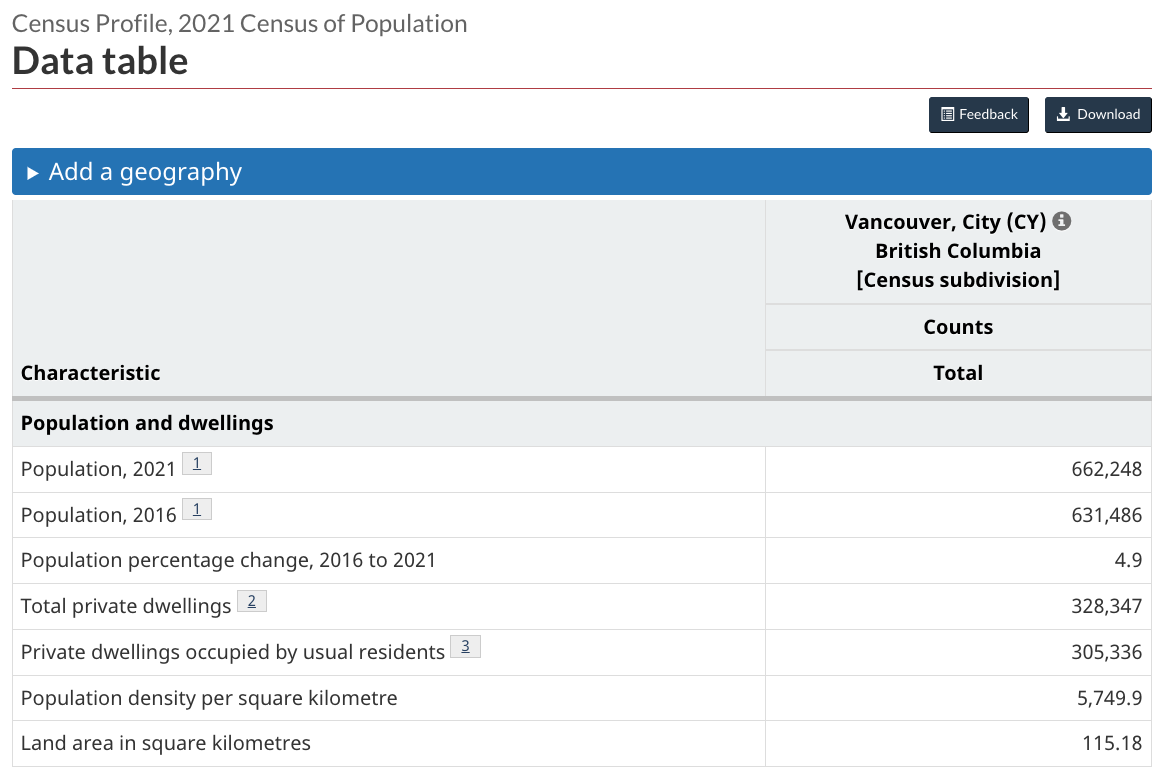
Task: Open footnote 2 next to Total private dwellings
Action: (252, 601)
